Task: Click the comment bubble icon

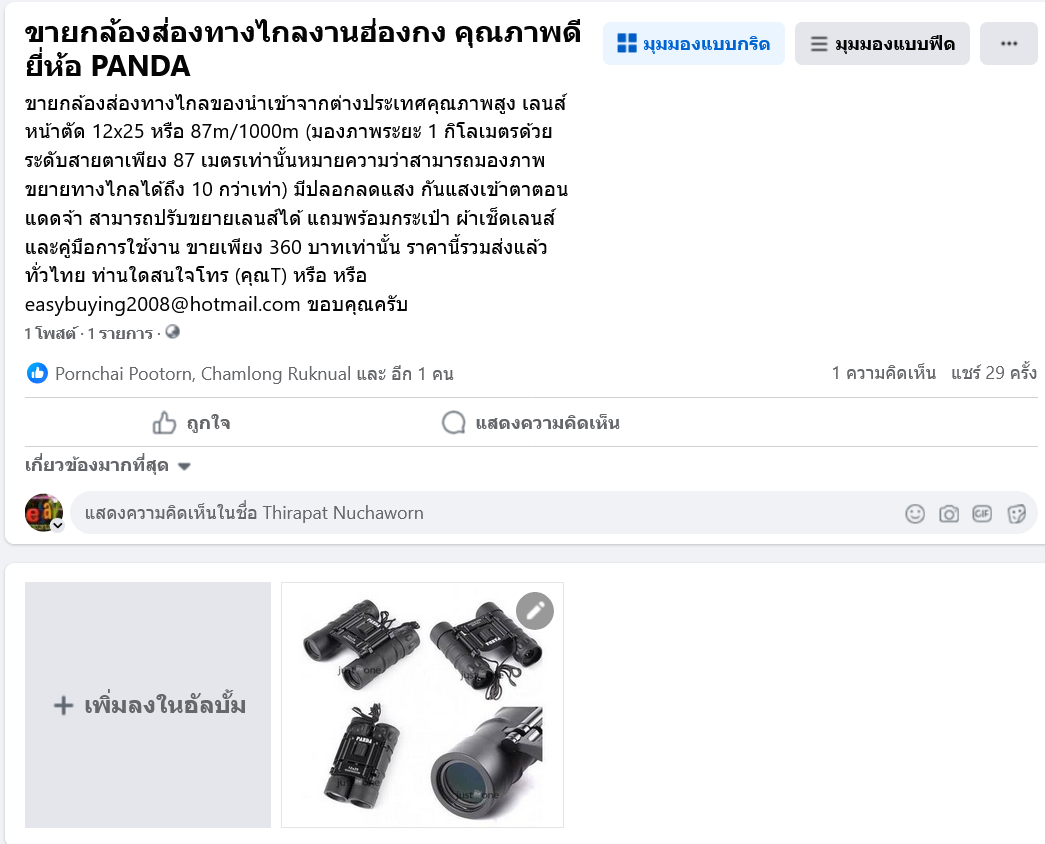Action: pos(454,423)
